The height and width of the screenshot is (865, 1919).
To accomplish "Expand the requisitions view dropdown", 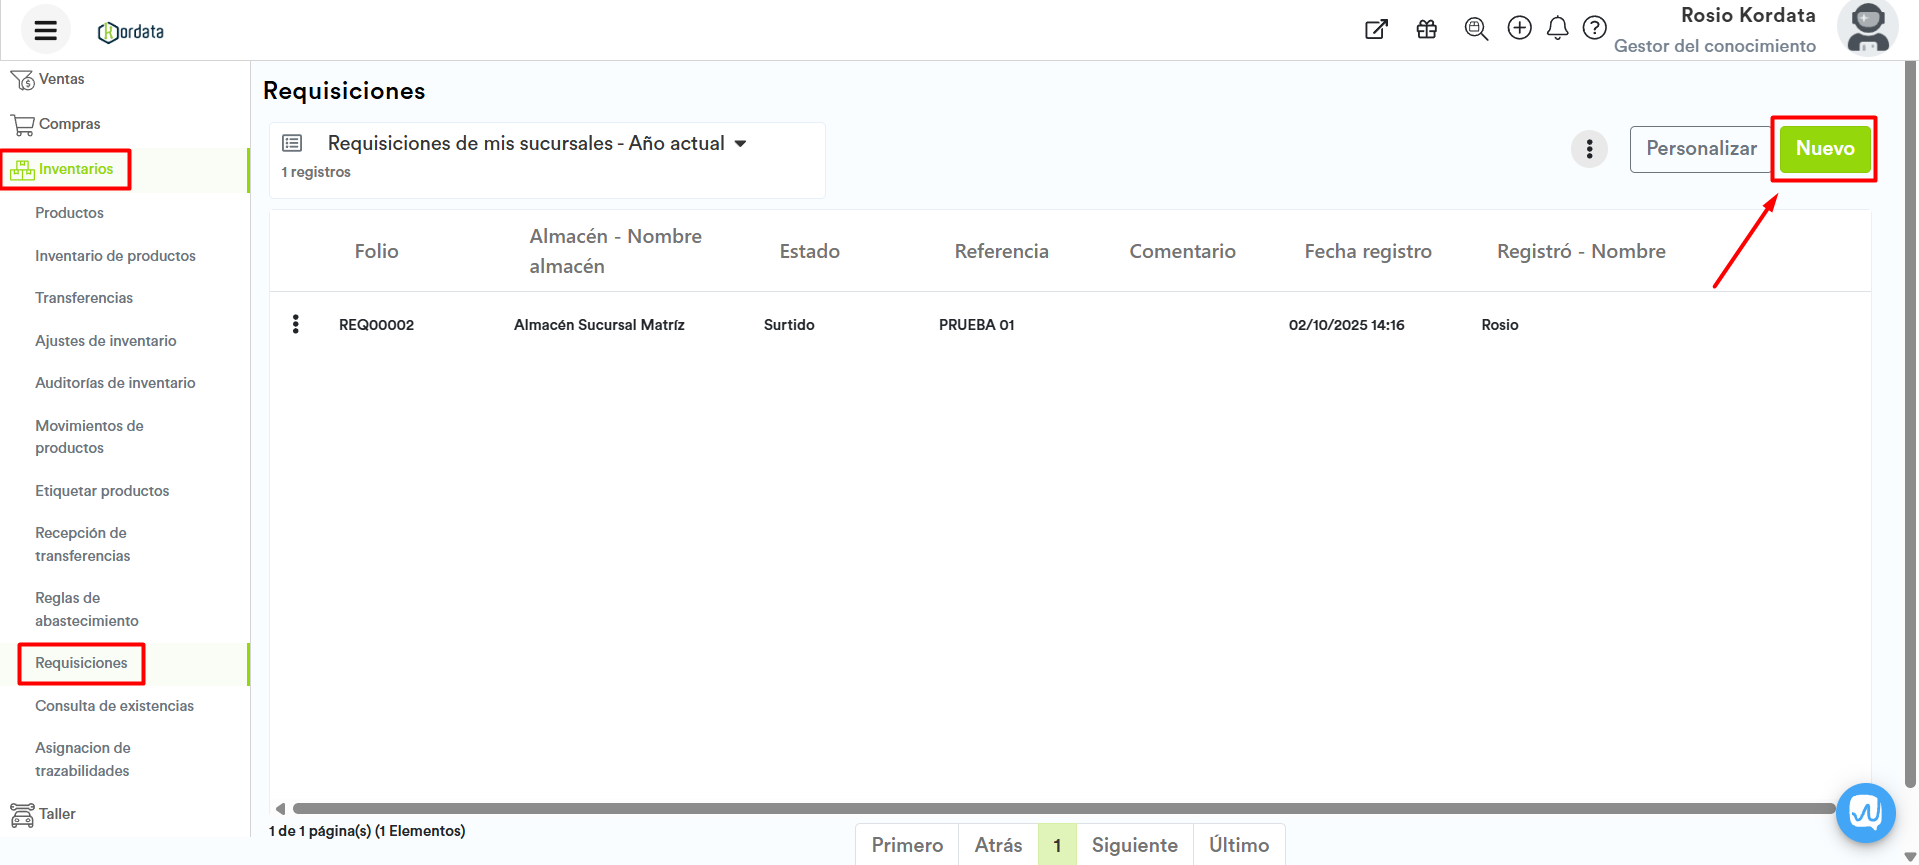I will [x=740, y=144].
